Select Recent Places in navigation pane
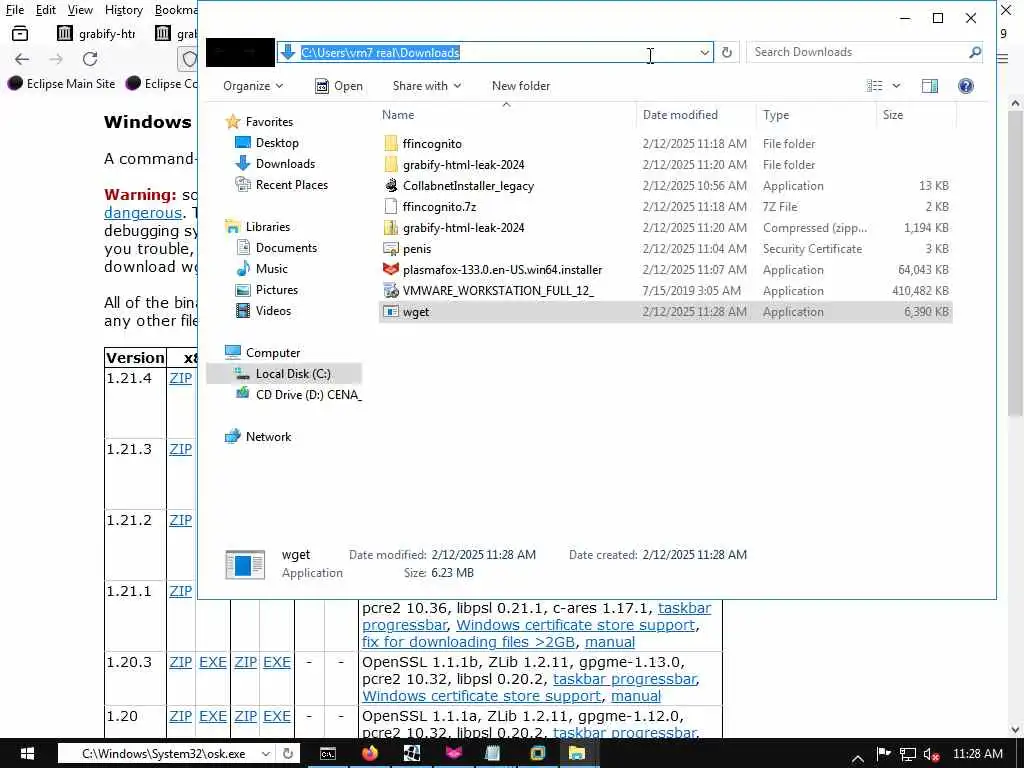Viewport: 1024px width, 768px height. (x=281, y=185)
